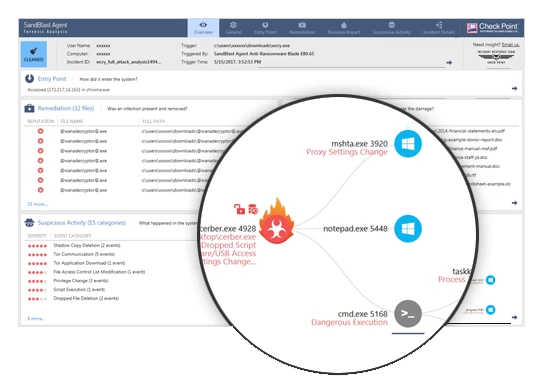
Task: Click the Proxy Settings Change label
Action: [x=347, y=152]
